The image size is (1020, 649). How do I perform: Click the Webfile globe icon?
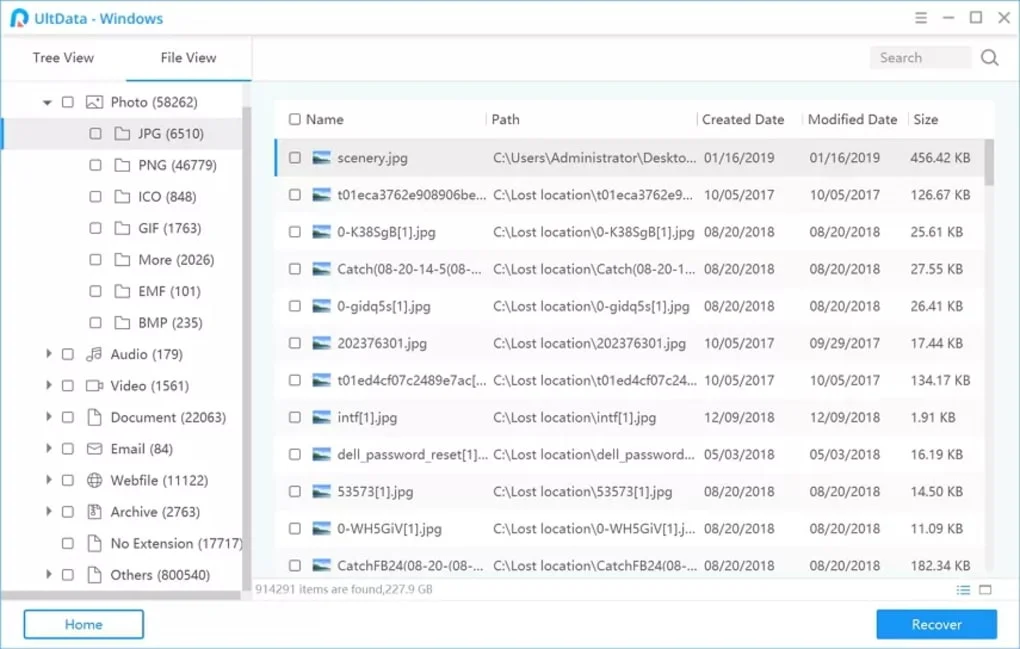click(95, 481)
